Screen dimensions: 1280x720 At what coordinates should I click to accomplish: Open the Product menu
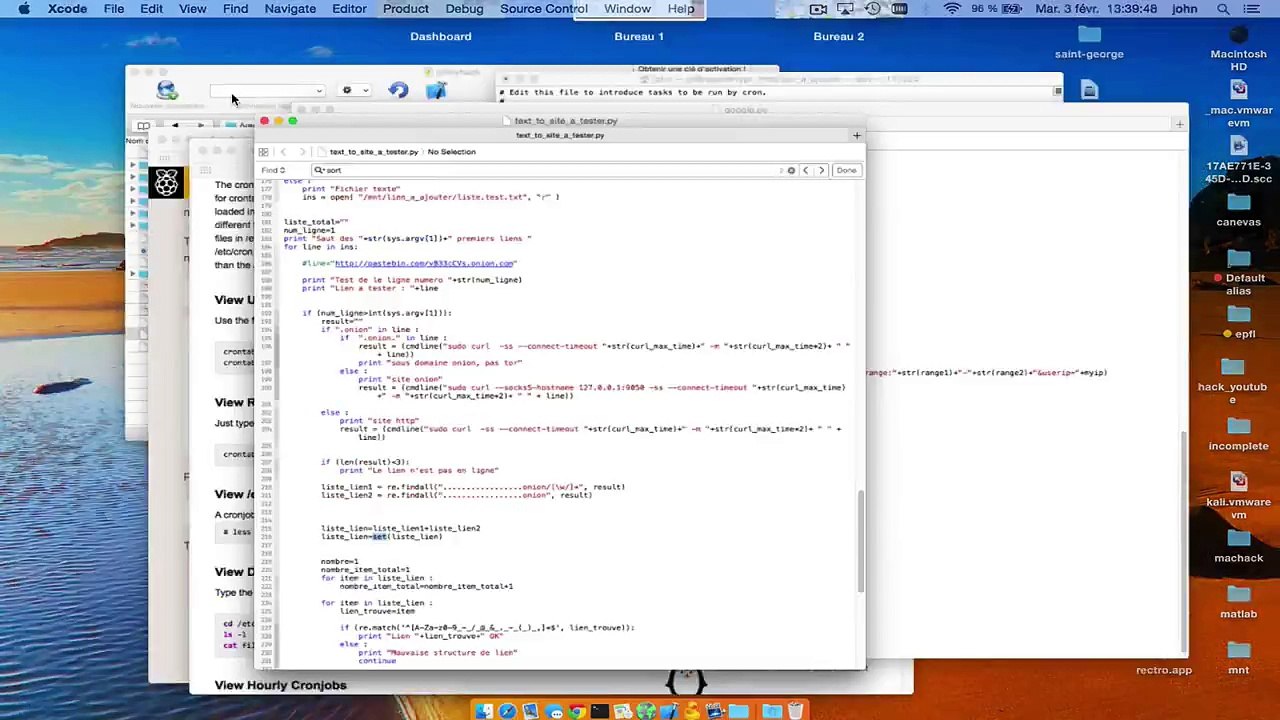(405, 9)
